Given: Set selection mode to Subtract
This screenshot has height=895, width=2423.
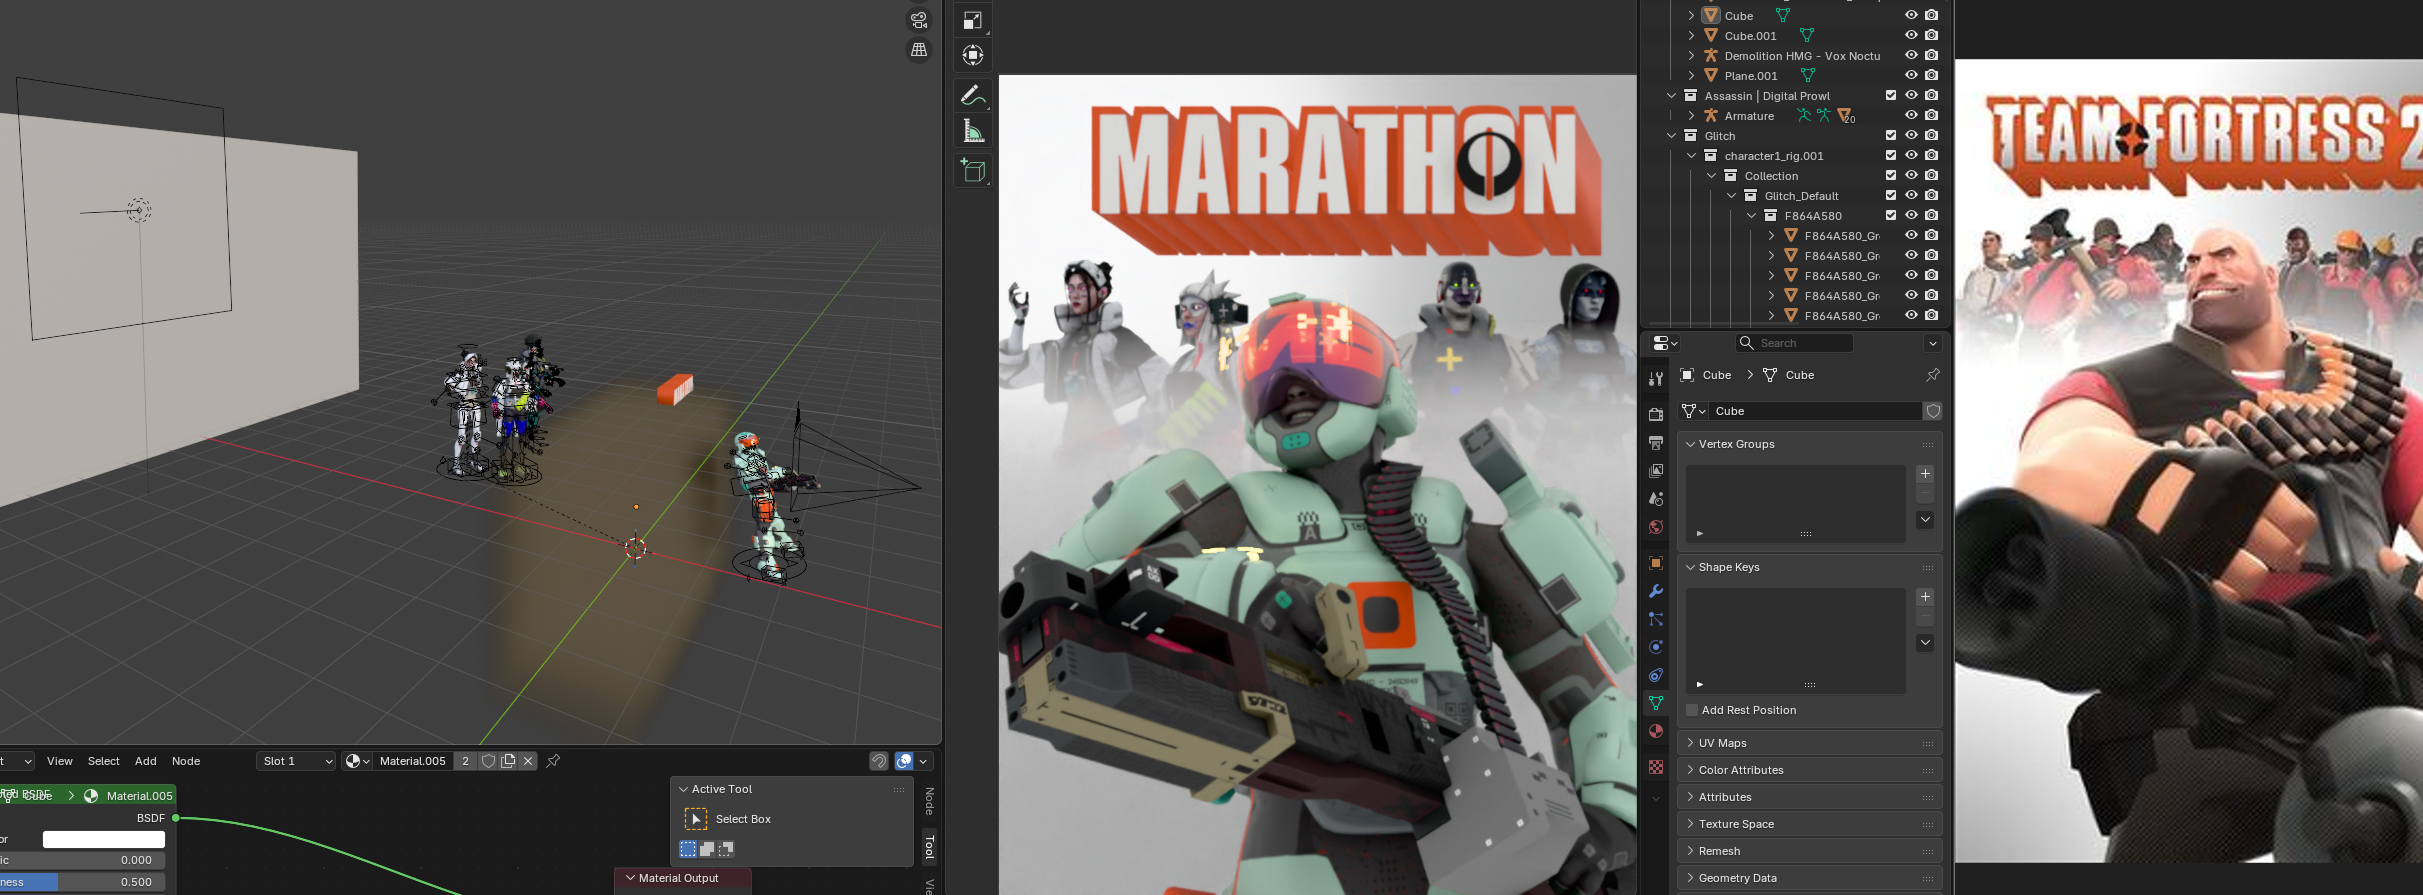Looking at the screenshot, I should pos(726,849).
